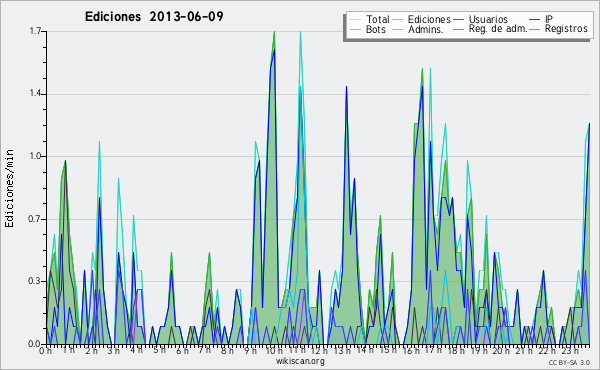The width and height of the screenshot is (600, 370).
Task: Click the 'CC BY-SA 3.0' license text
Action: [569, 362]
